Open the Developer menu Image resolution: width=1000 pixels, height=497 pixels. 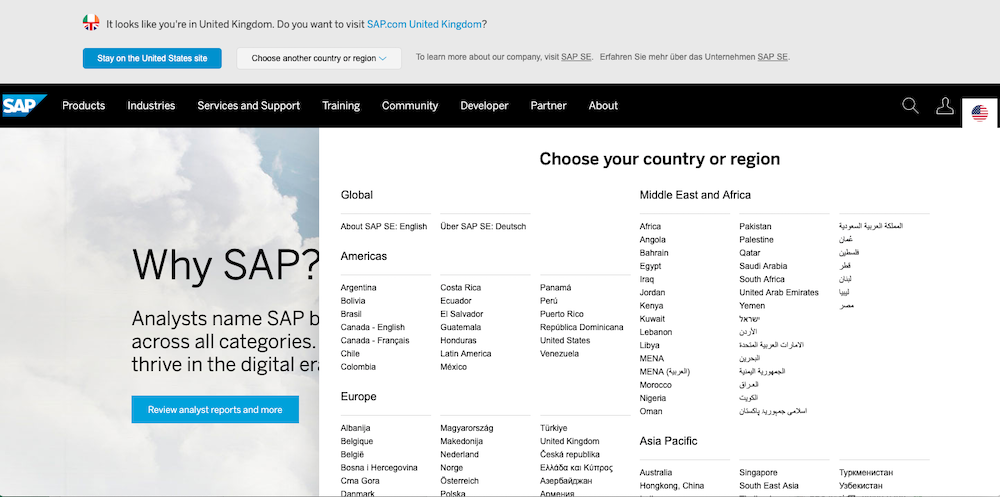[484, 106]
